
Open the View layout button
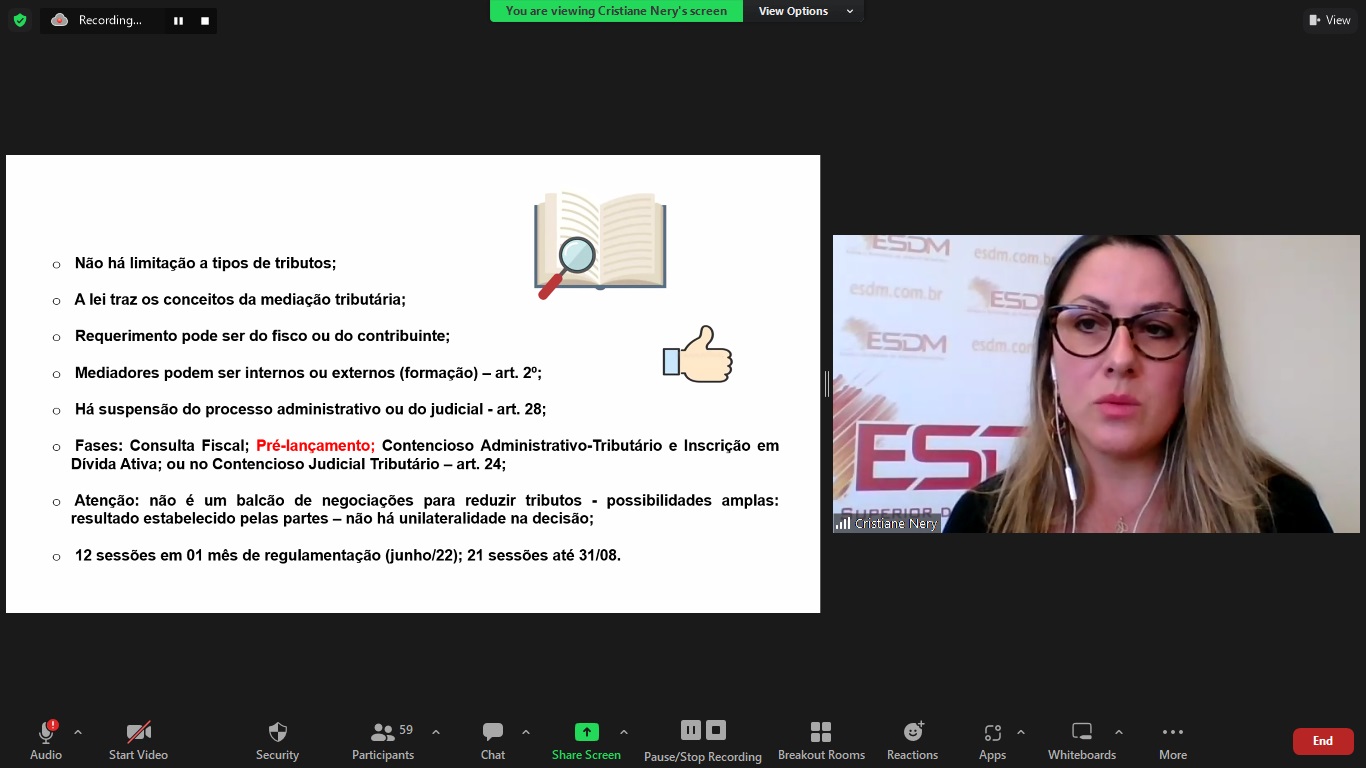1330,20
